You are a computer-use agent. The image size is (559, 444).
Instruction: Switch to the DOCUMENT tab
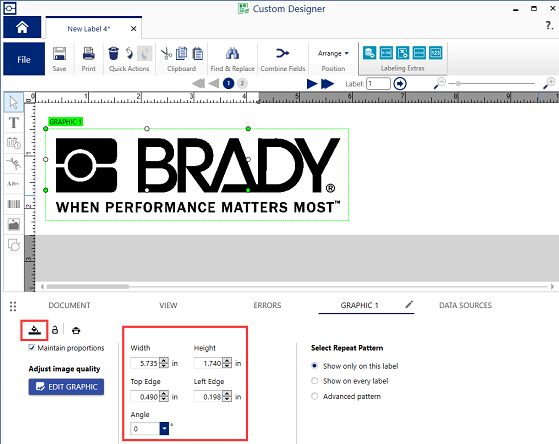69,305
